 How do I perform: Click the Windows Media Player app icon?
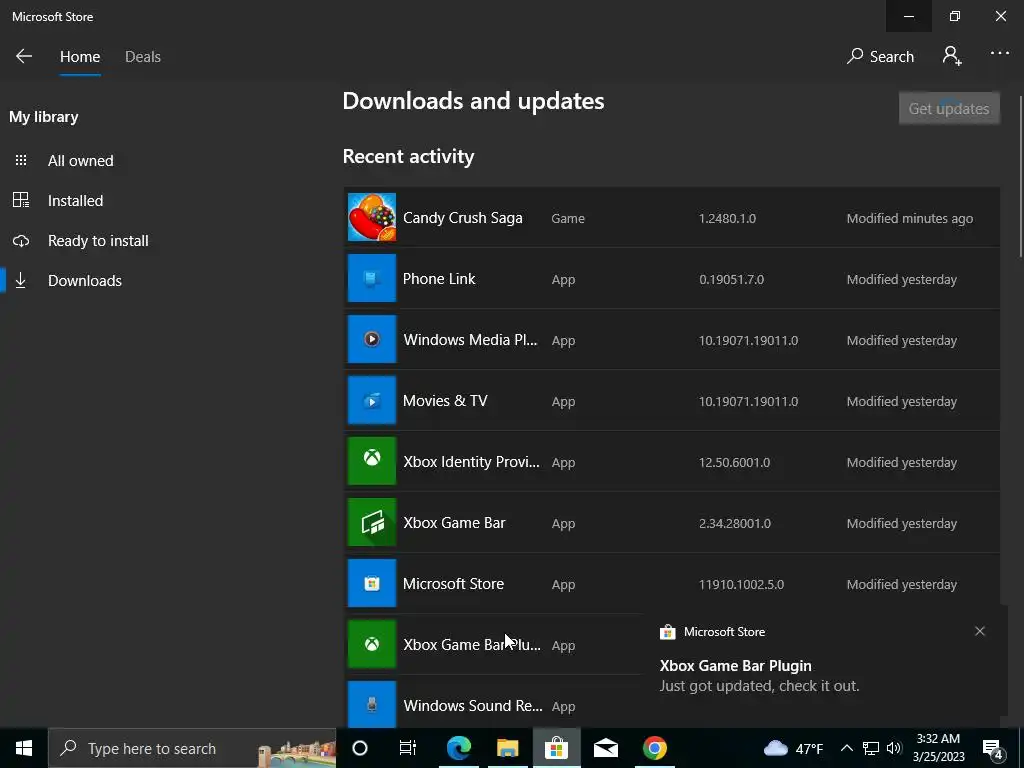pos(372,339)
